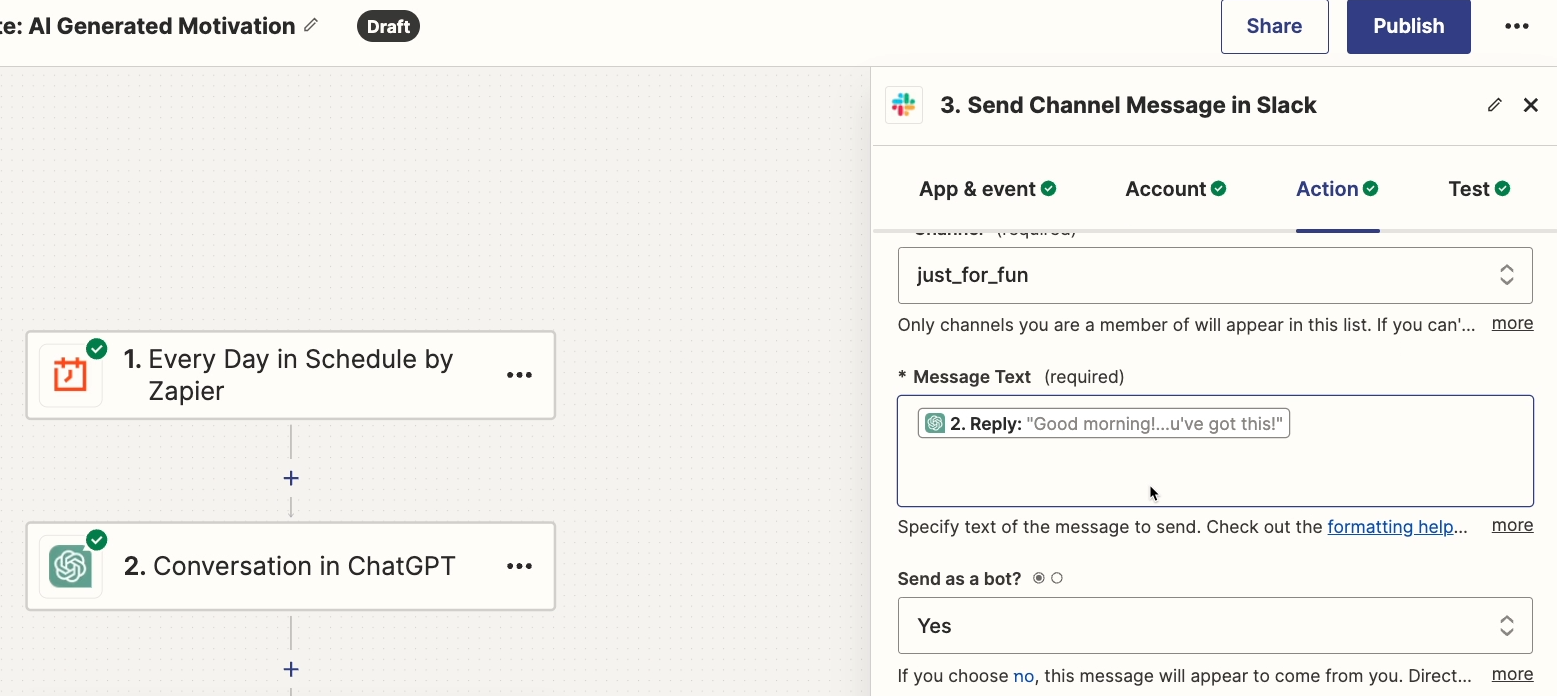
Task: Select the Action tab
Action: (1337, 189)
